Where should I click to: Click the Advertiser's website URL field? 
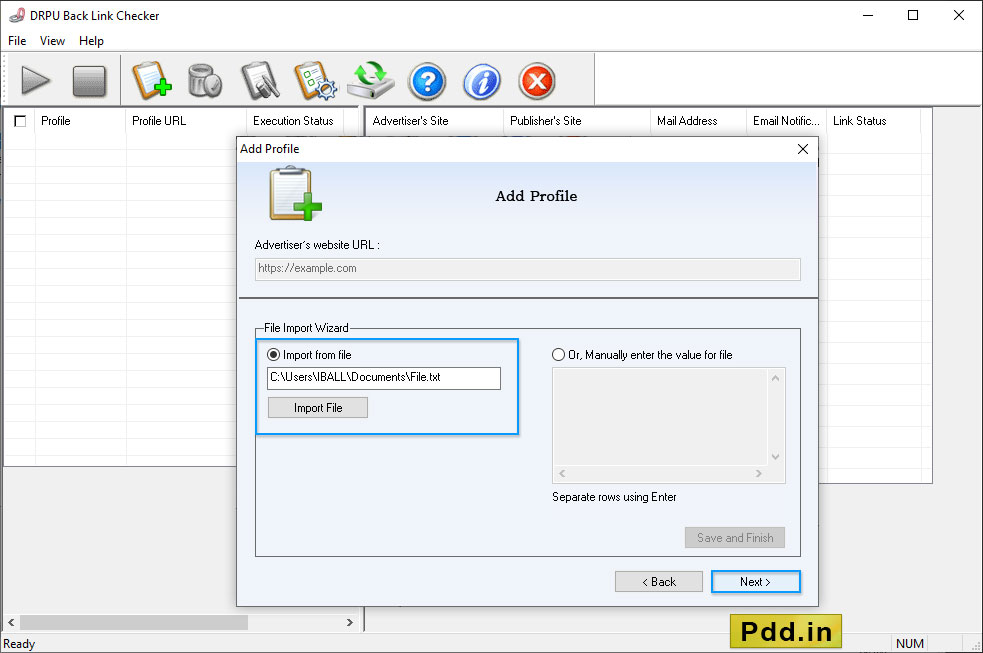coord(527,269)
